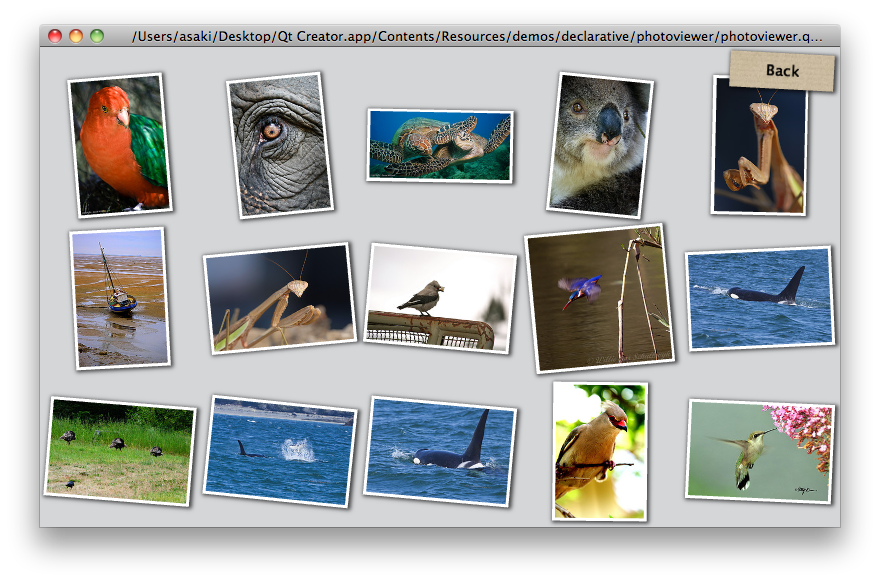Close the photoviewer window using the red button
Image resolution: width=880 pixels, height=582 pixels.
[55, 36]
